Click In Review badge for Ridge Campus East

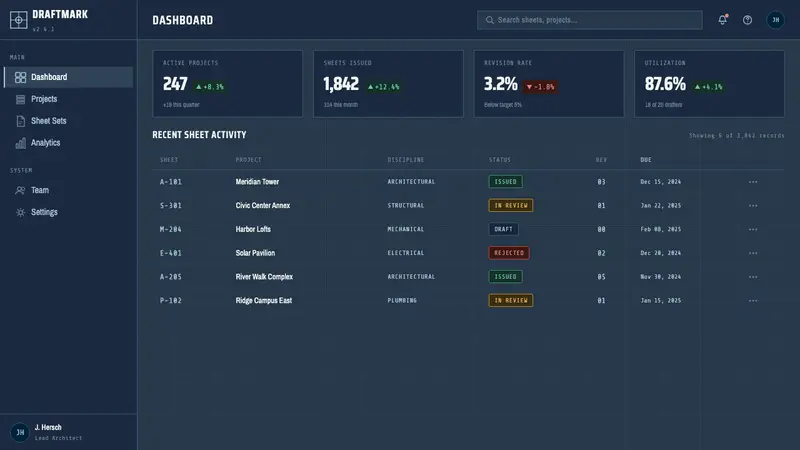pos(511,301)
